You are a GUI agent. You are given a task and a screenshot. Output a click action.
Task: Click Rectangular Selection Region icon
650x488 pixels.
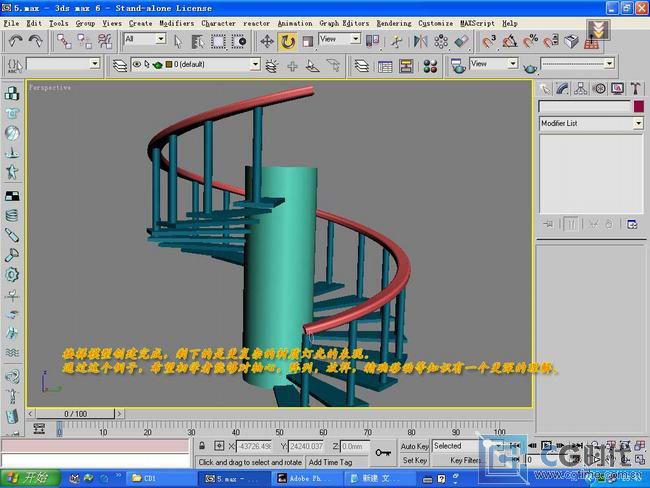(x=218, y=41)
